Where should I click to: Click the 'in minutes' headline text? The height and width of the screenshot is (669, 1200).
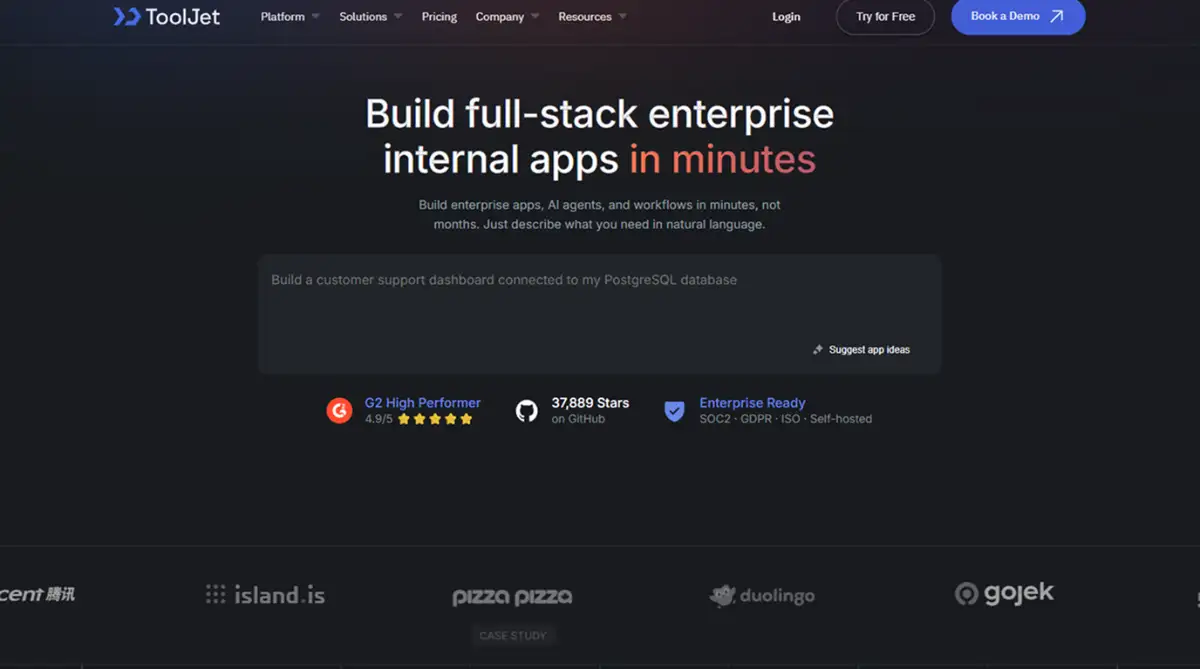pos(722,159)
